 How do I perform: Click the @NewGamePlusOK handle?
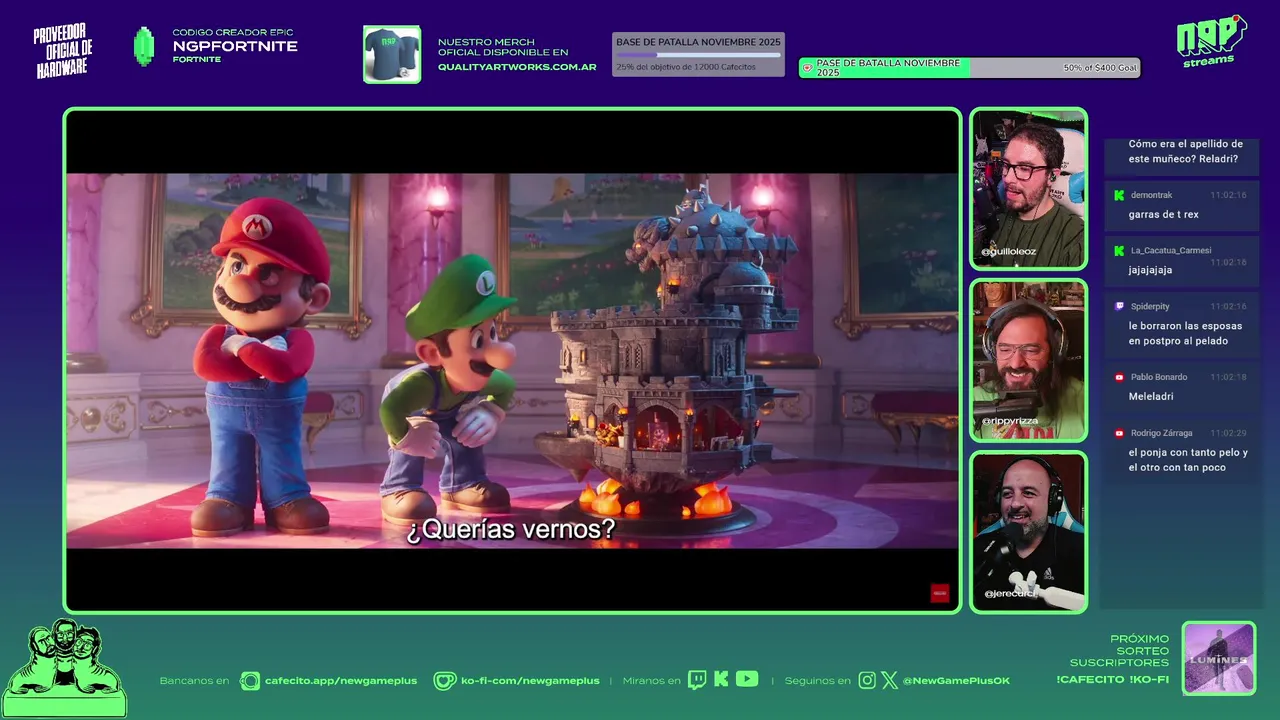click(956, 681)
